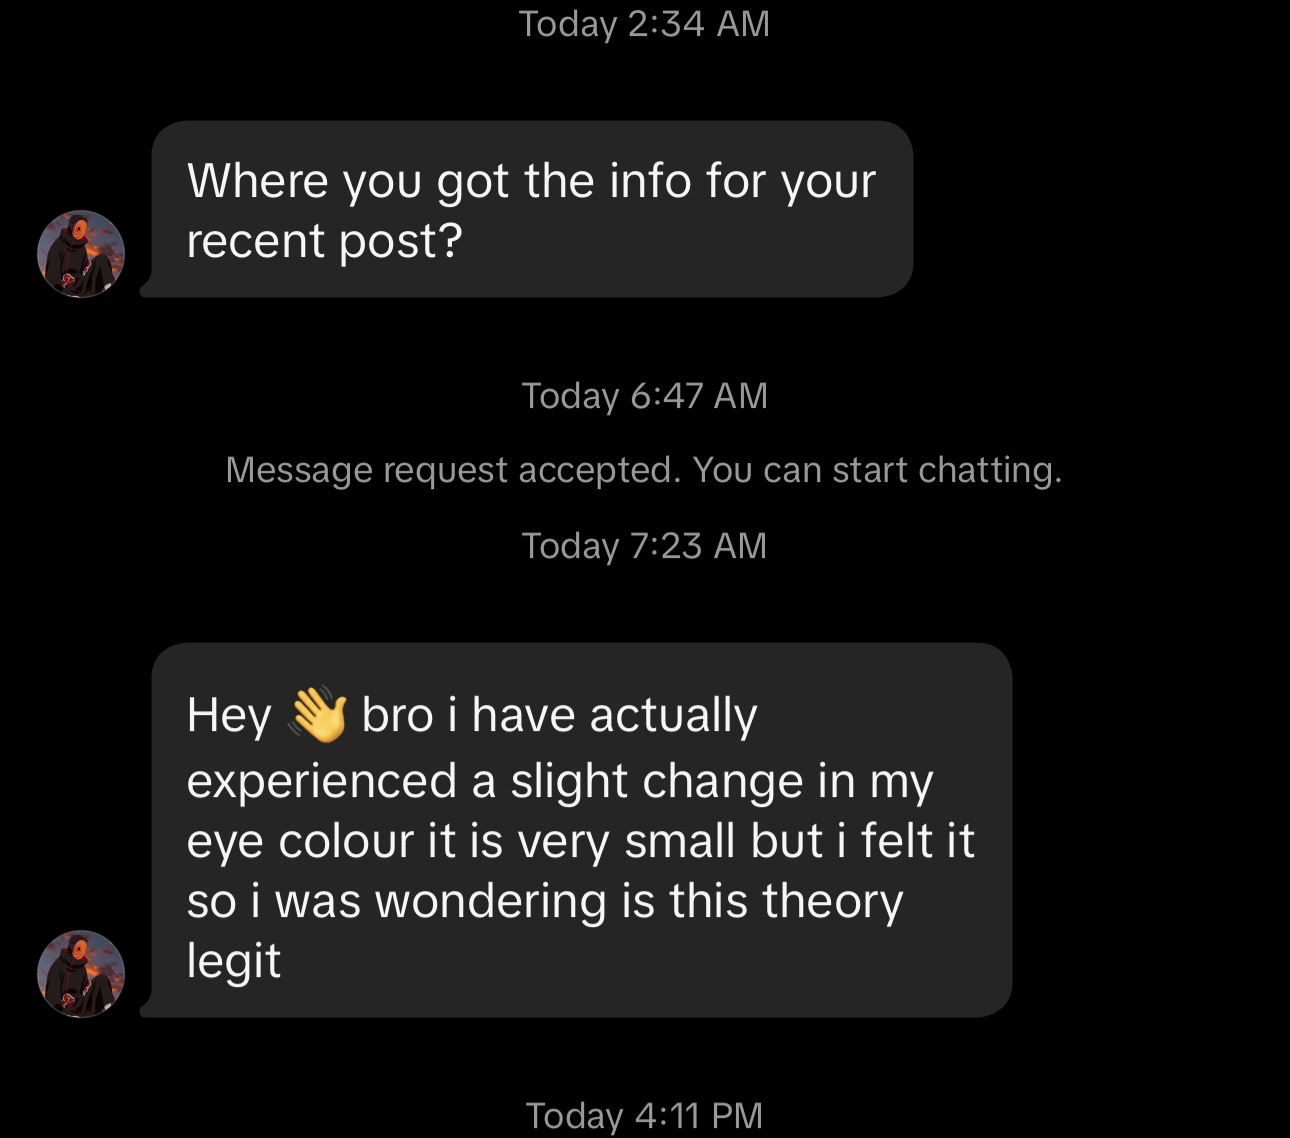Open the avatar beside the "recent post" message

[81, 254]
